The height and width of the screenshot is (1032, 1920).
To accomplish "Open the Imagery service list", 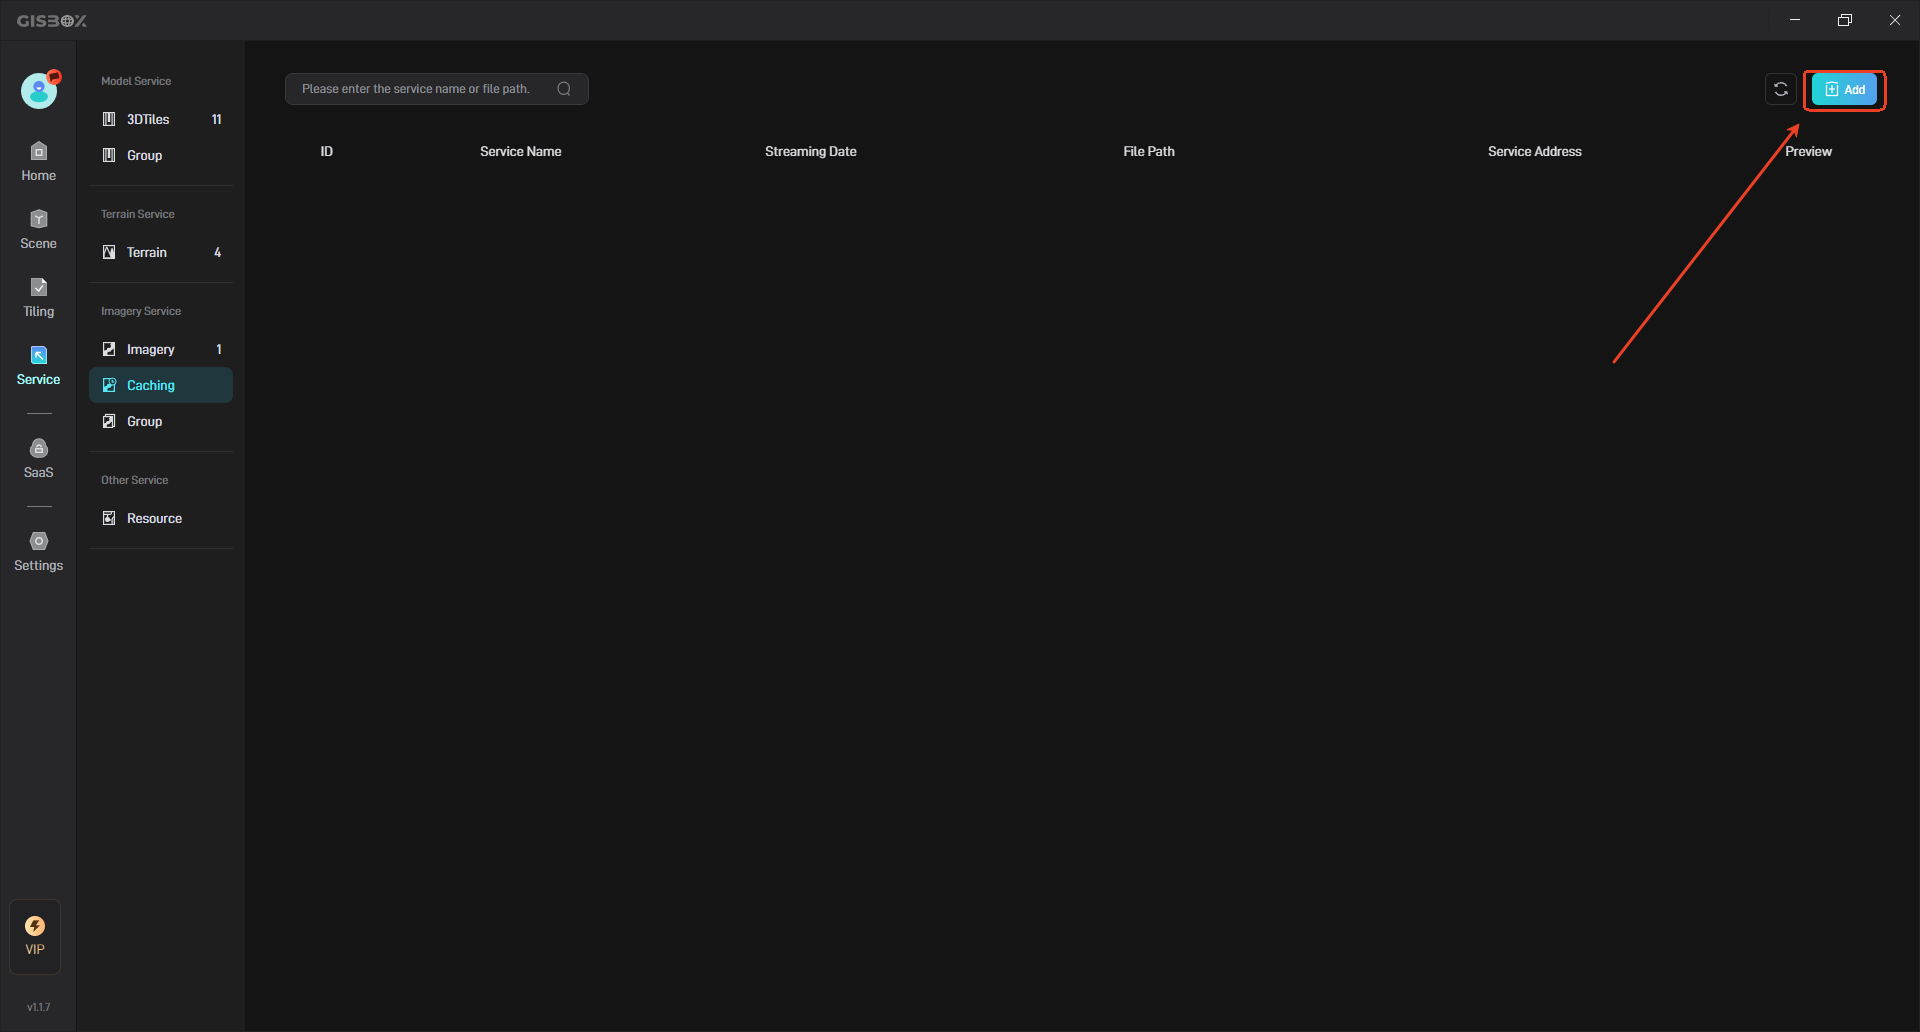I will [160, 349].
